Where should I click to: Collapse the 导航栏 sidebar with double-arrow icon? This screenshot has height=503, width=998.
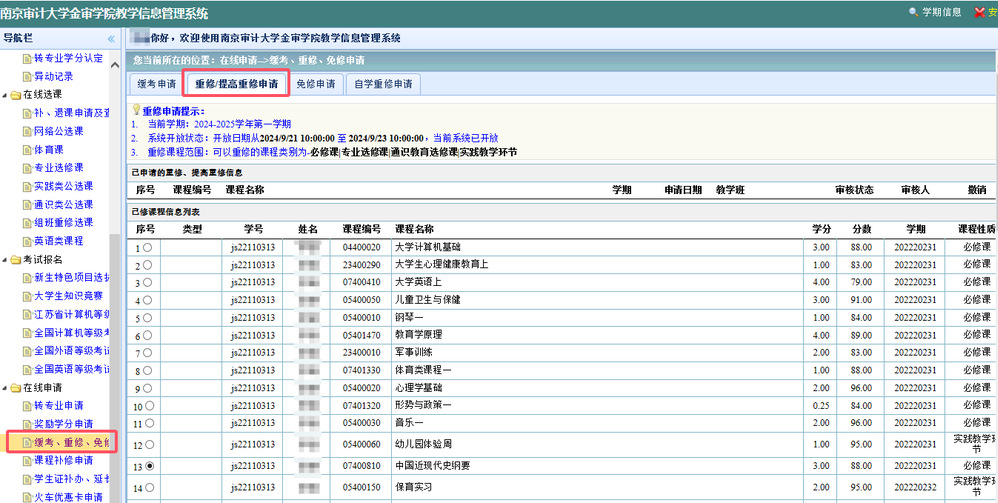tap(112, 38)
